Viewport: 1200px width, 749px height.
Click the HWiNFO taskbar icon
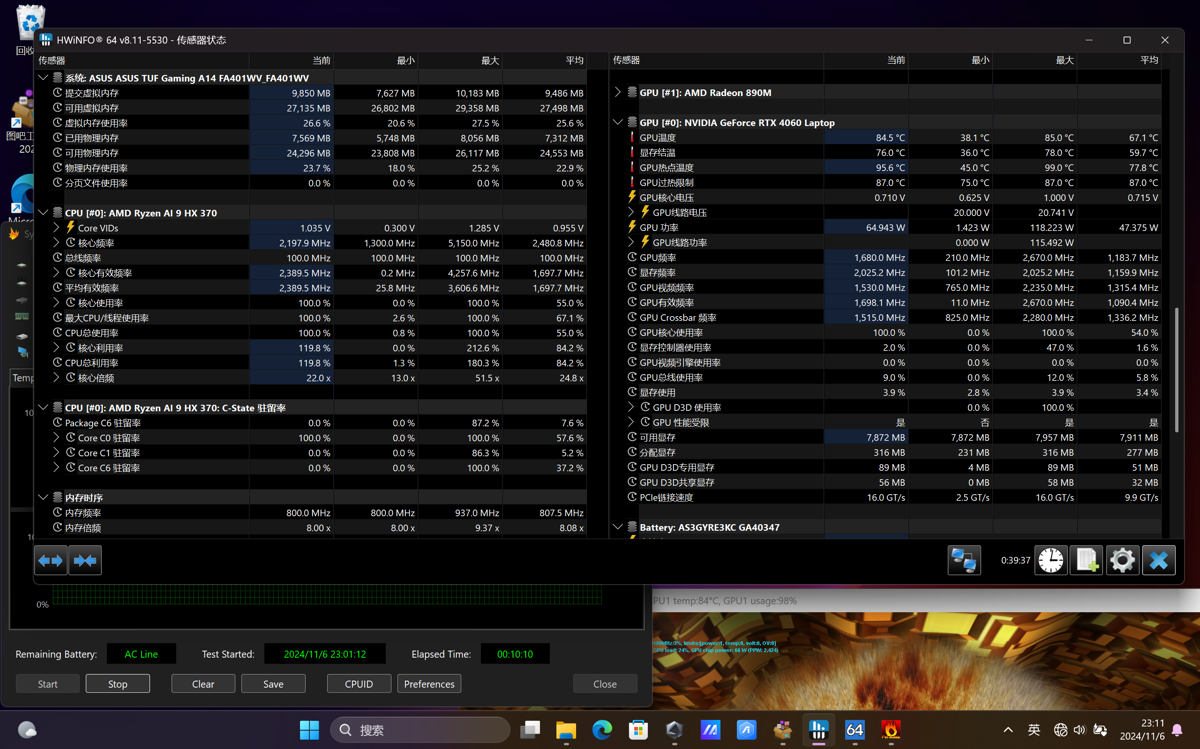click(819, 730)
